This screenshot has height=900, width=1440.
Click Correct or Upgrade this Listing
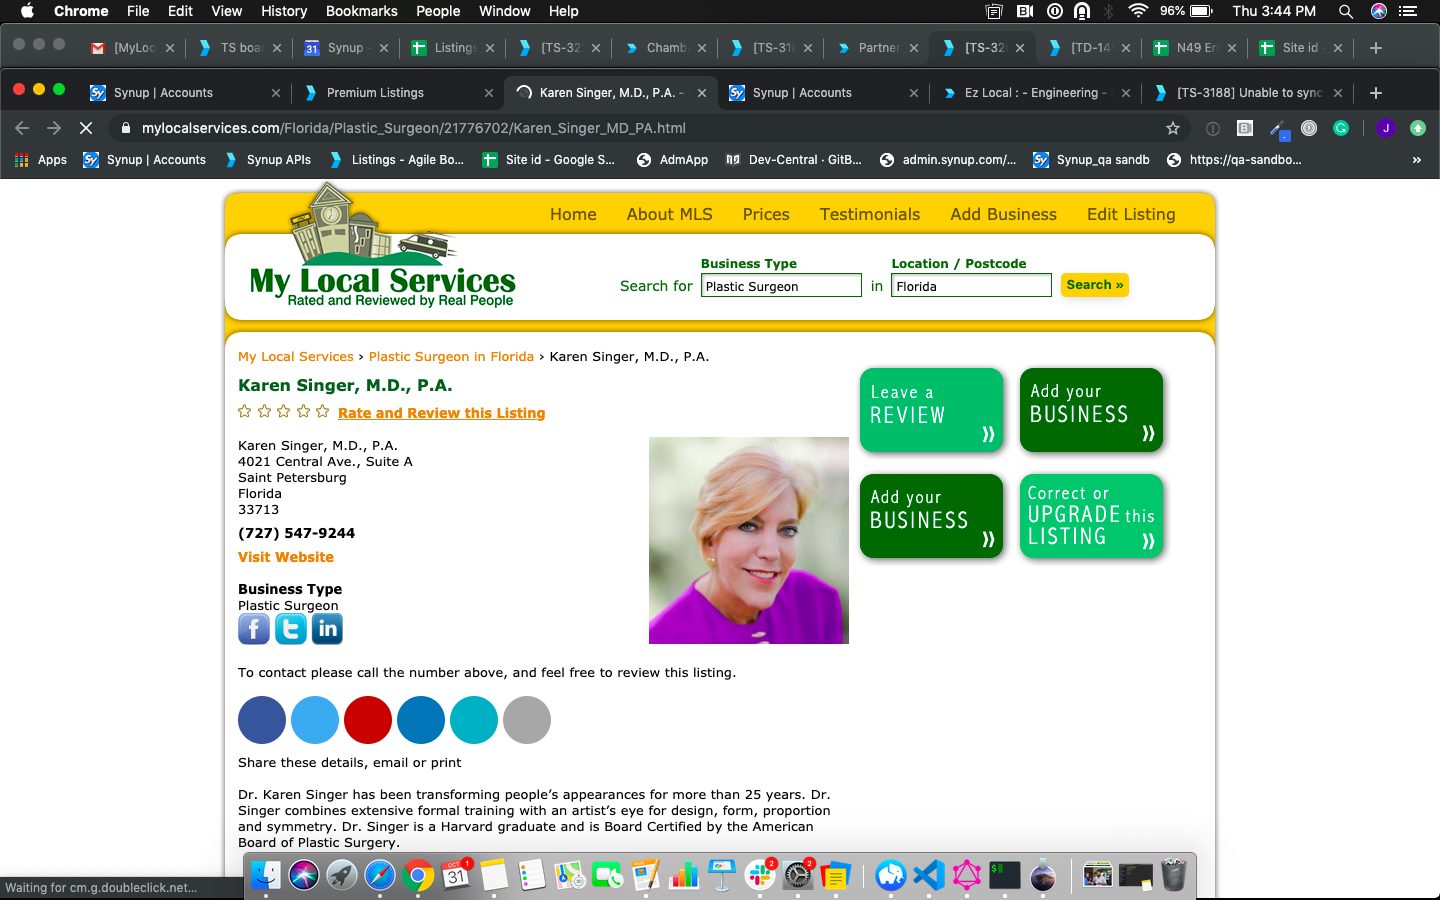(1091, 515)
